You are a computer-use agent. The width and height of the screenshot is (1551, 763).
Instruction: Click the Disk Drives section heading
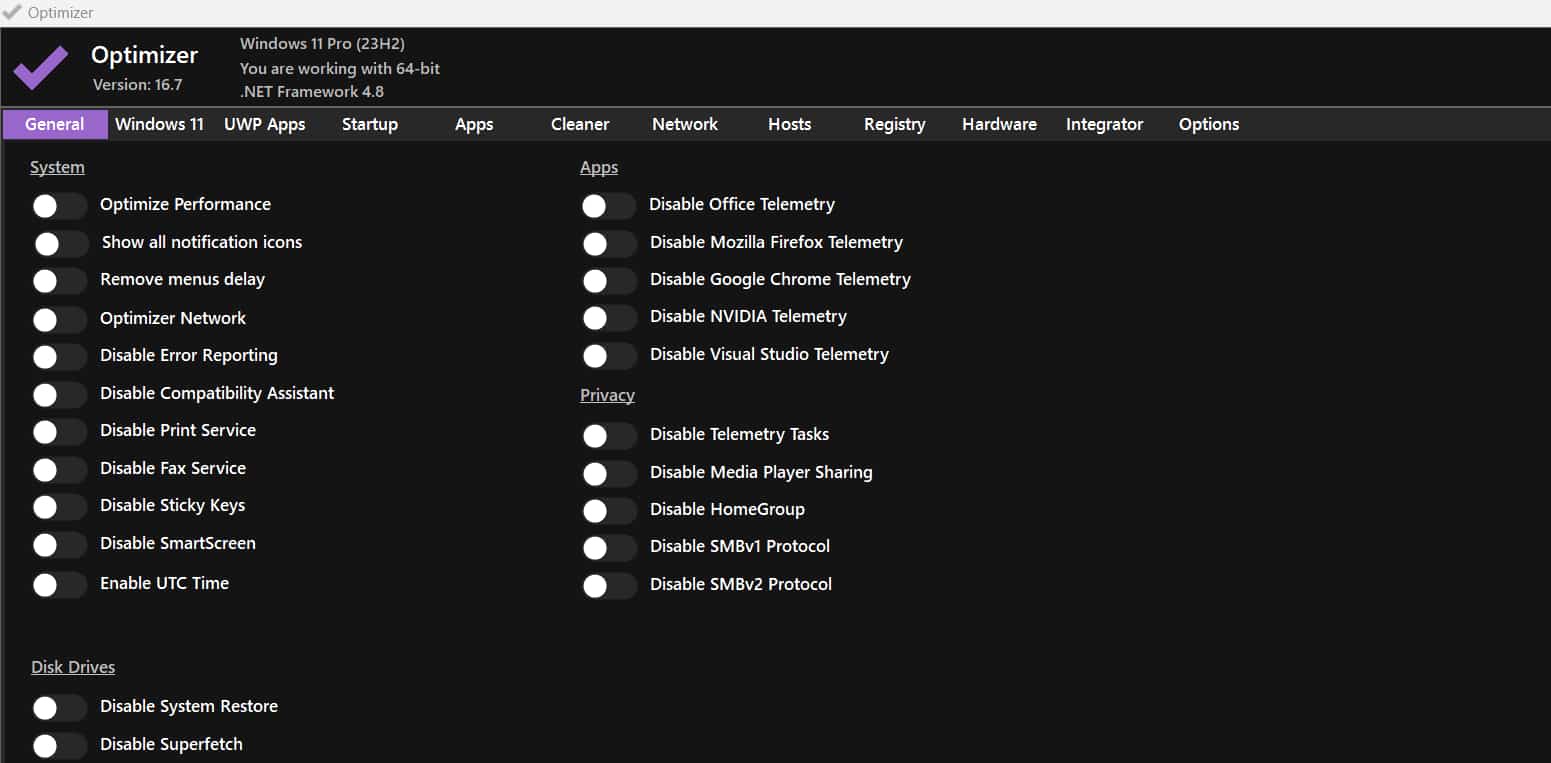pos(73,667)
